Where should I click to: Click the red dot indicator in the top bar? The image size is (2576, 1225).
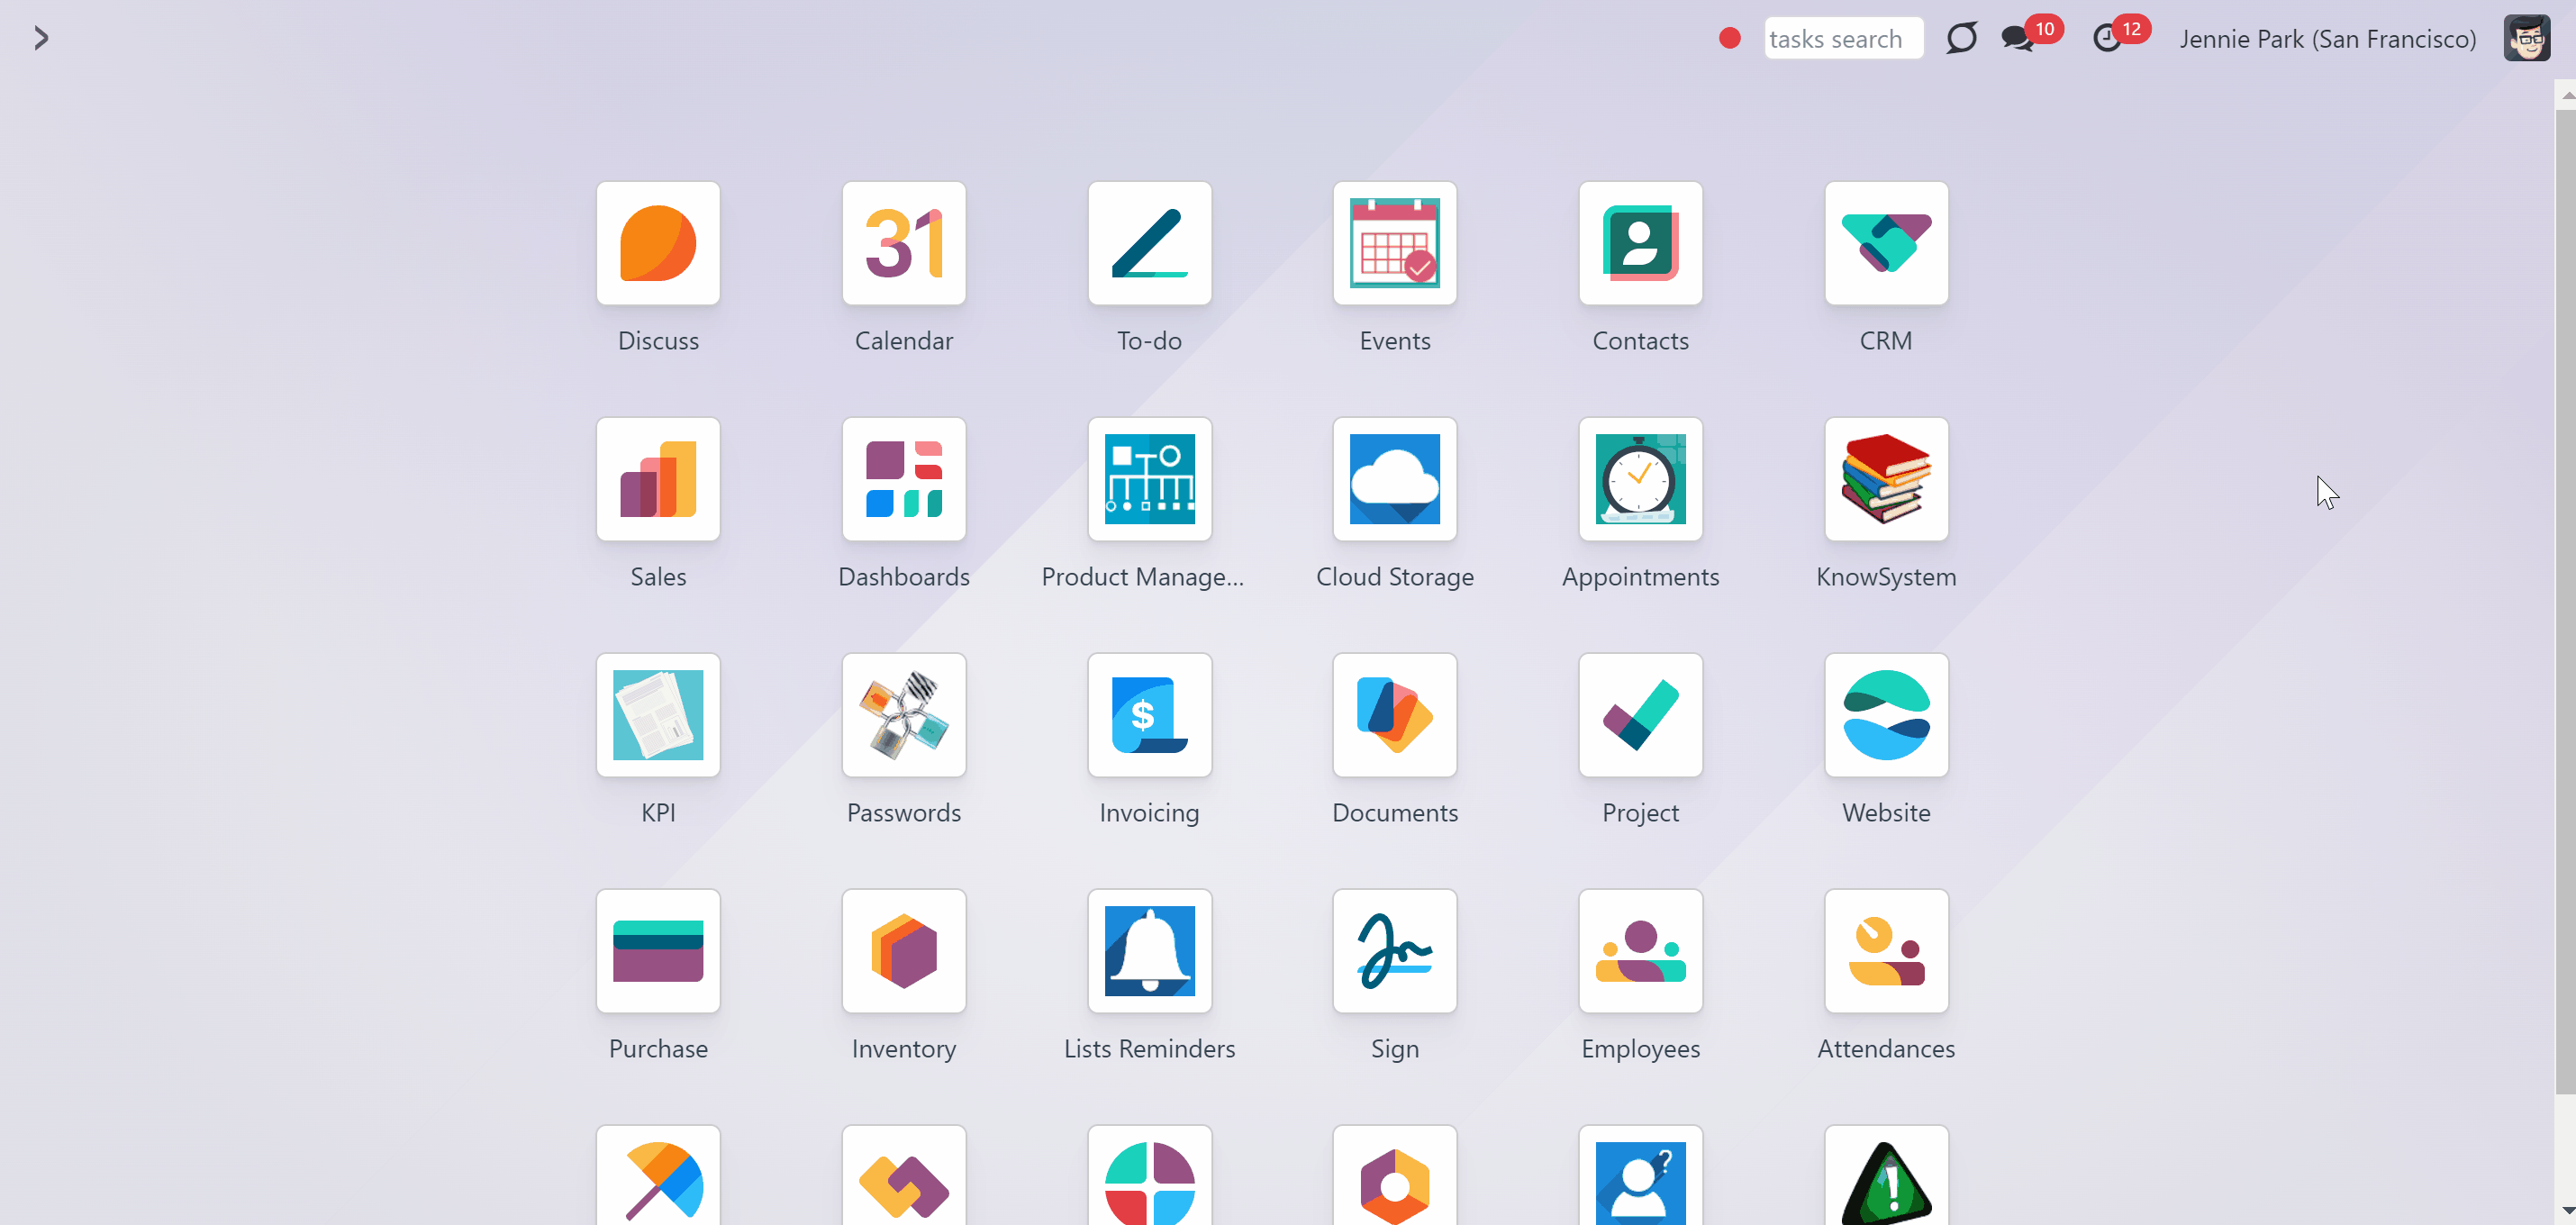pyautogui.click(x=1730, y=38)
